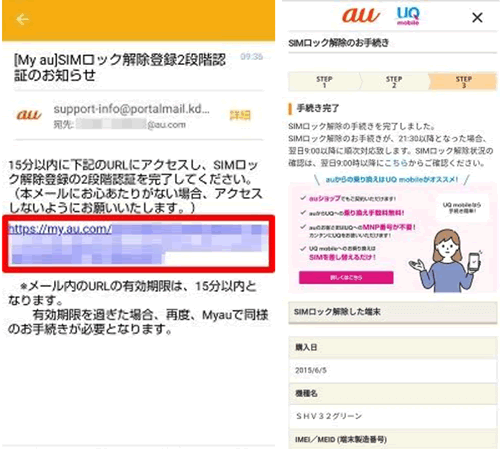The image size is (500, 449).
Task: Tap the au logo at page top
Action: point(361,15)
